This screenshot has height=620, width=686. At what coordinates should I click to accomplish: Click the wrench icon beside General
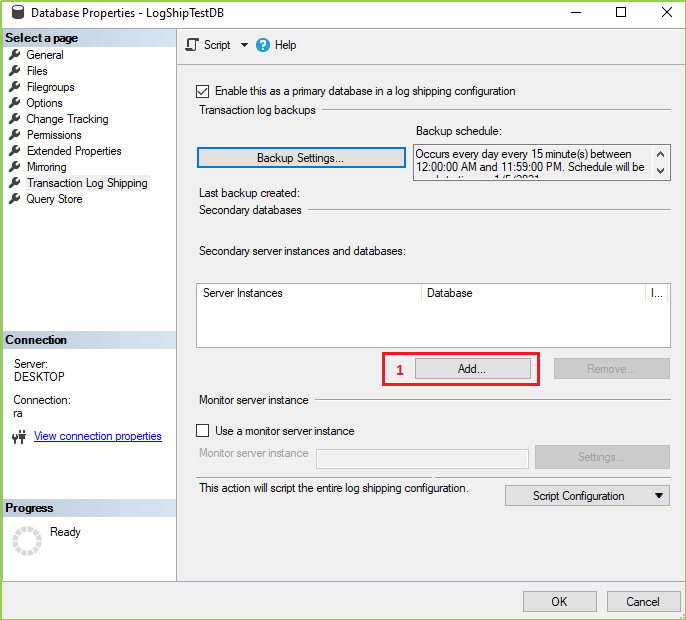(x=15, y=55)
